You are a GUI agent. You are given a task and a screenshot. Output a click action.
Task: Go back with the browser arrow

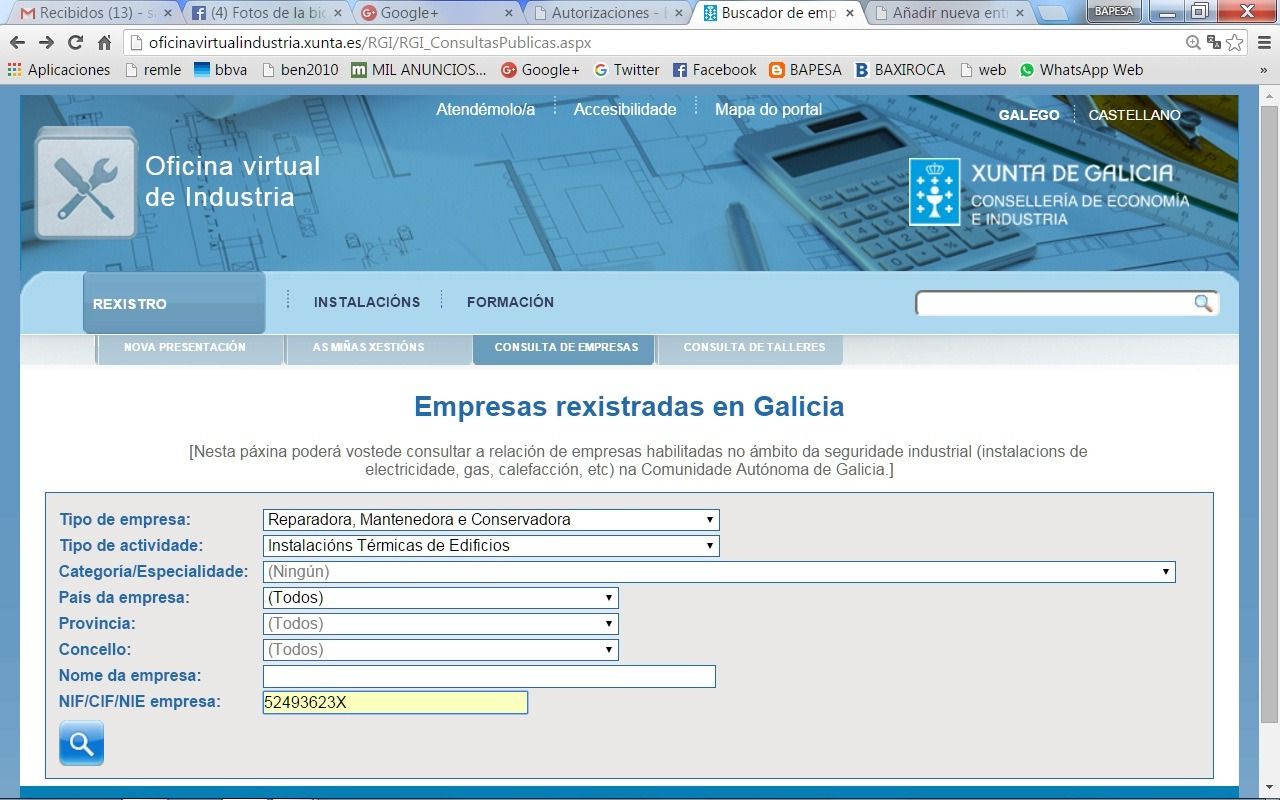click(17, 43)
